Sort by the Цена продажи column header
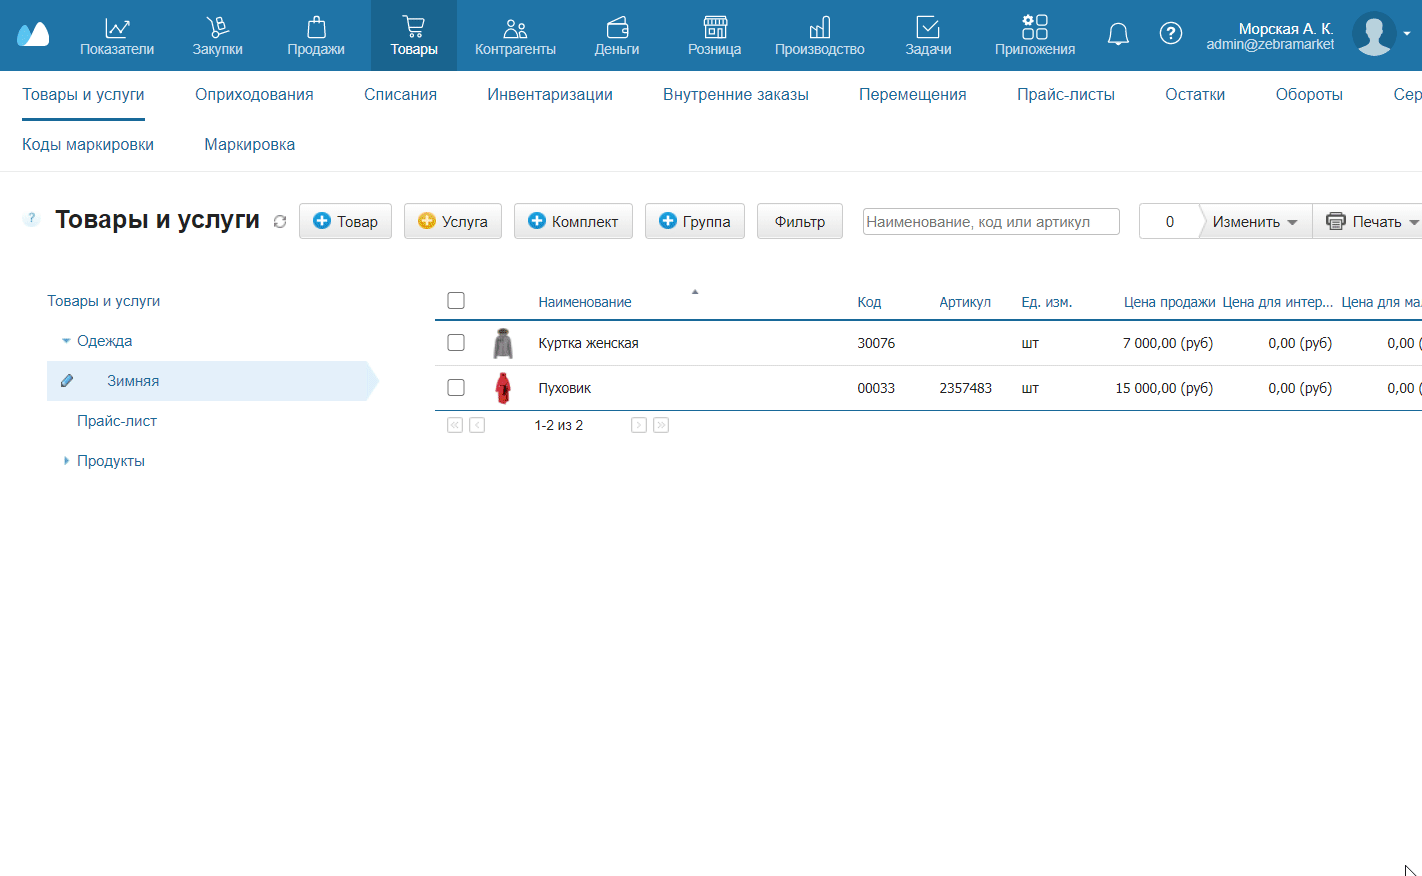The height and width of the screenshot is (876, 1422). (x=1169, y=302)
